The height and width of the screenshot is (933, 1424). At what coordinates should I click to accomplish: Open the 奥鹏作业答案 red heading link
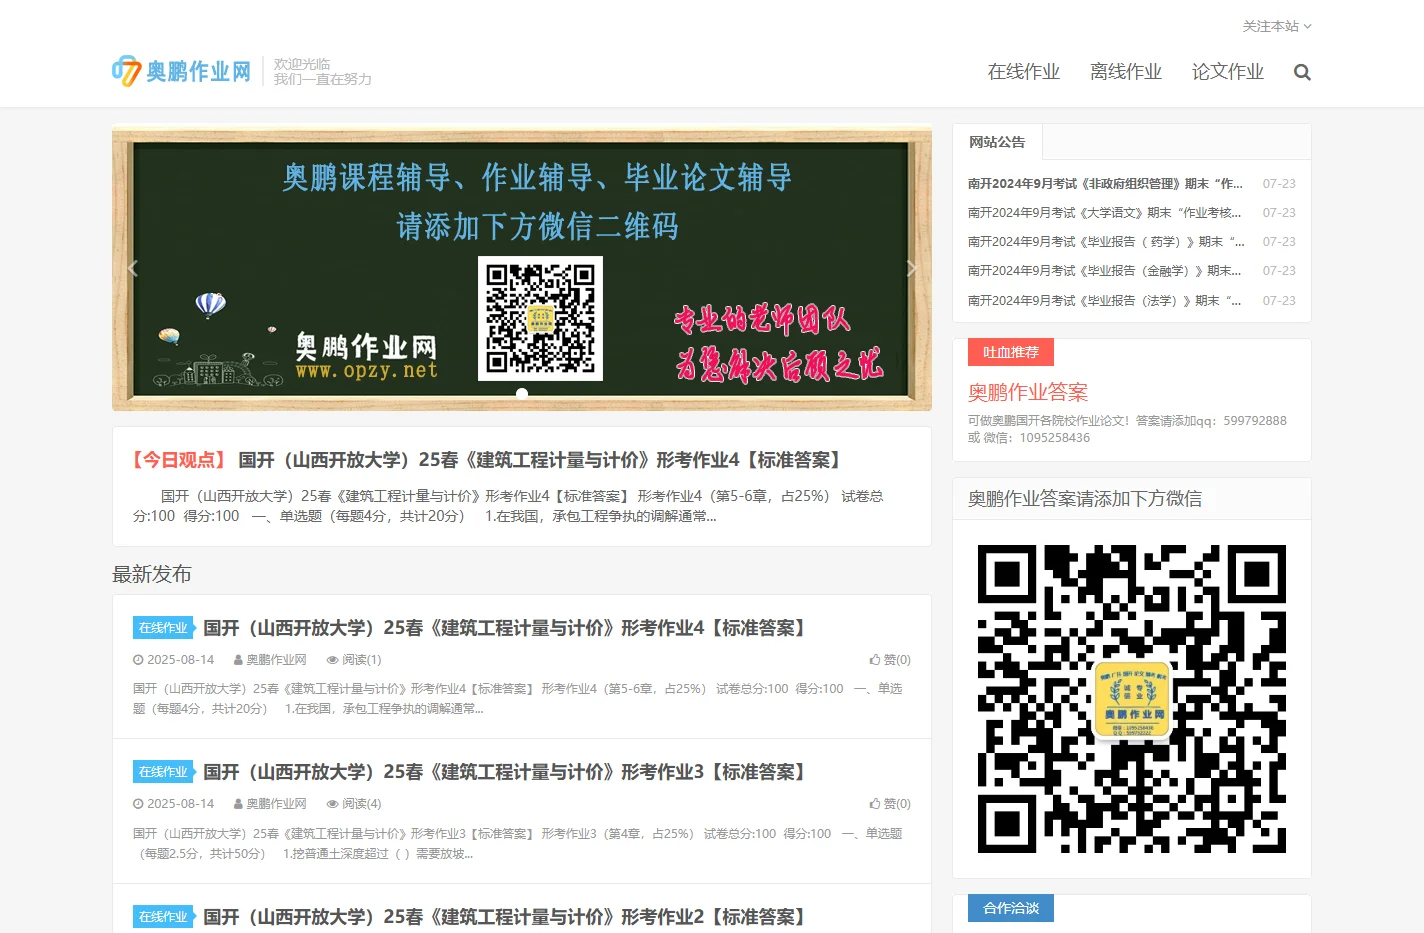tap(1027, 392)
